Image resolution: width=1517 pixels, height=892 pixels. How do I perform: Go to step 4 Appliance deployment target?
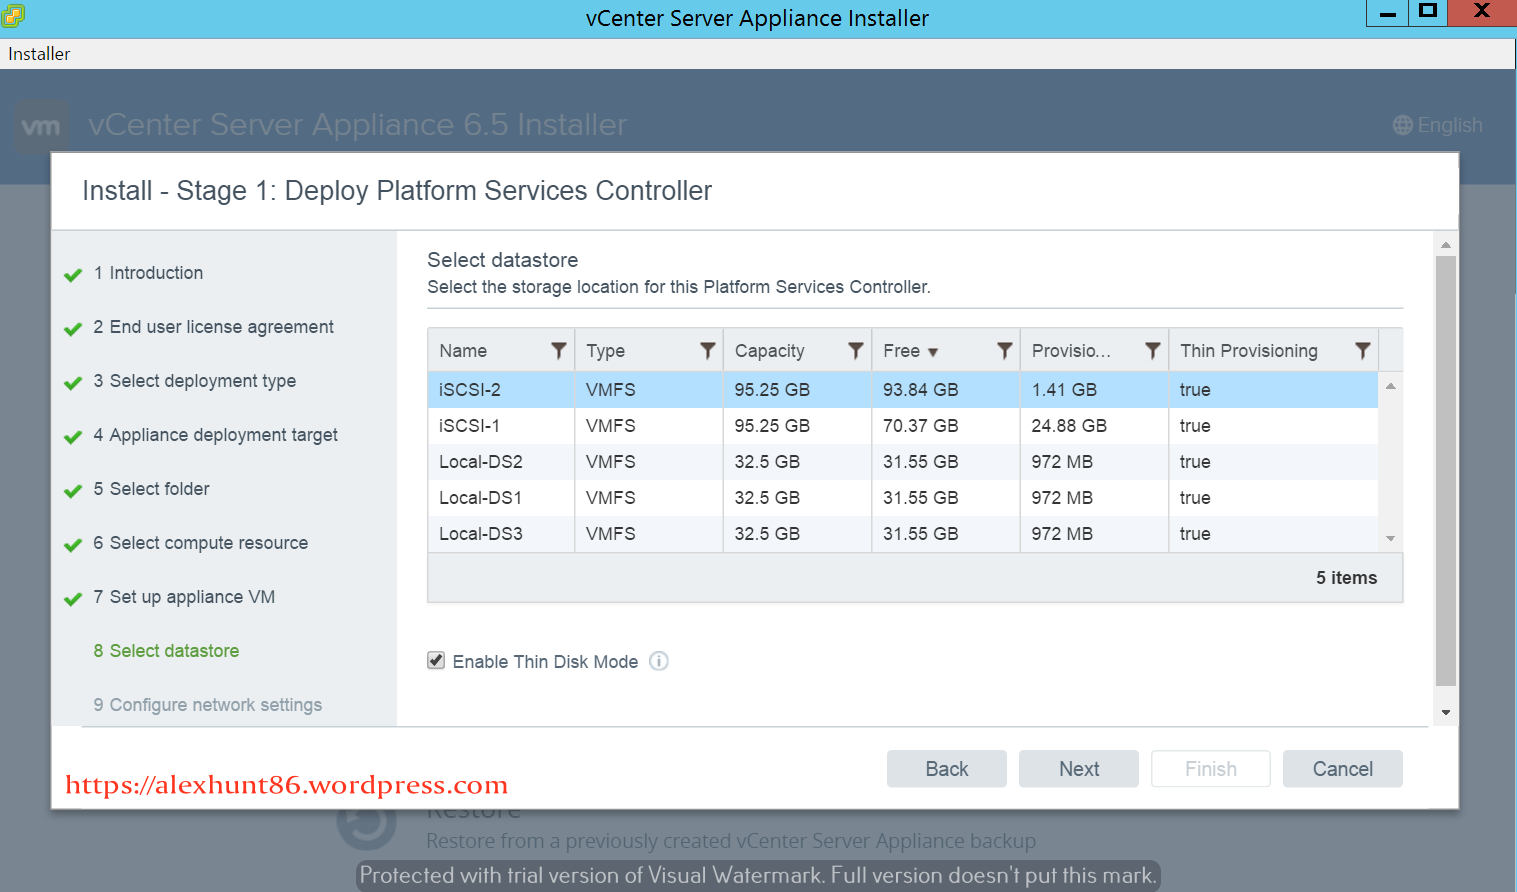[x=223, y=435]
